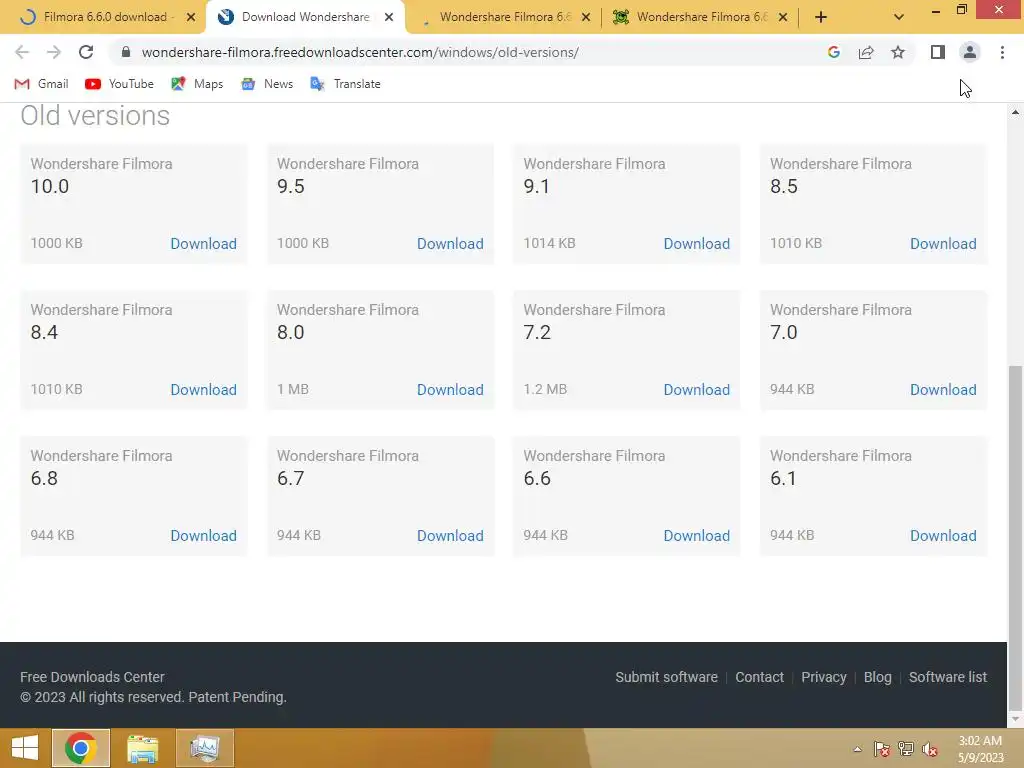Open the YouTube bookmark
This screenshot has width=1024, height=768.
[120, 84]
